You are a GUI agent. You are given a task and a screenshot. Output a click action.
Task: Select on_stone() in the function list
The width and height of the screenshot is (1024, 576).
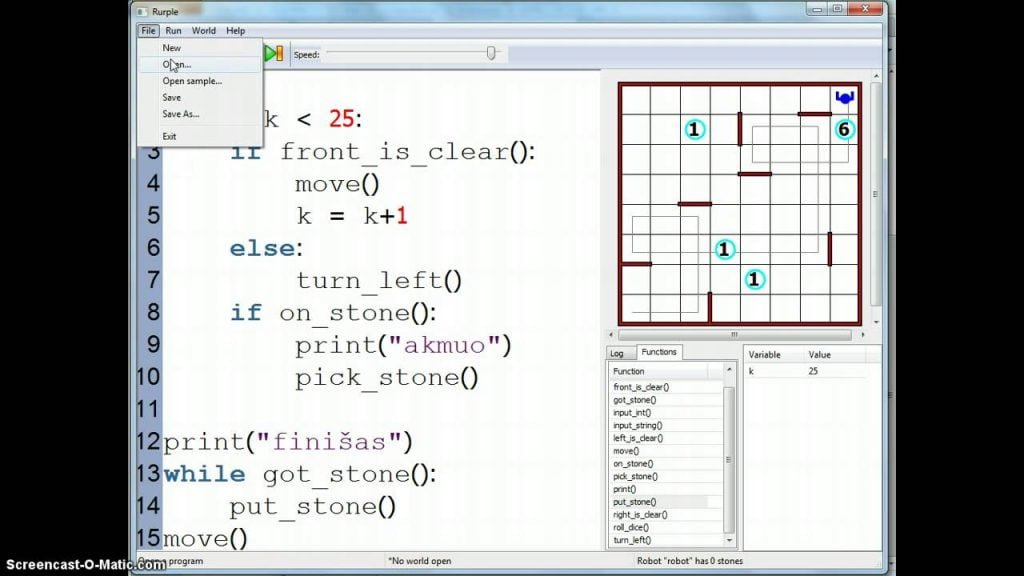point(633,464)
